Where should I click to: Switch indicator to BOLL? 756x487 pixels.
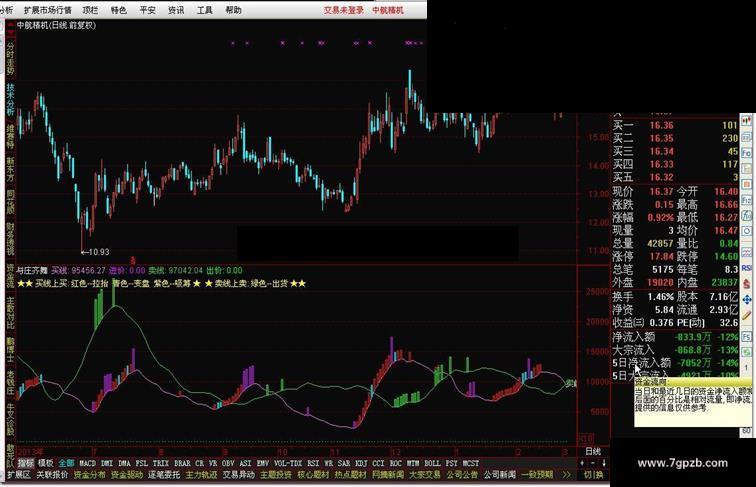tap(432, 463)
